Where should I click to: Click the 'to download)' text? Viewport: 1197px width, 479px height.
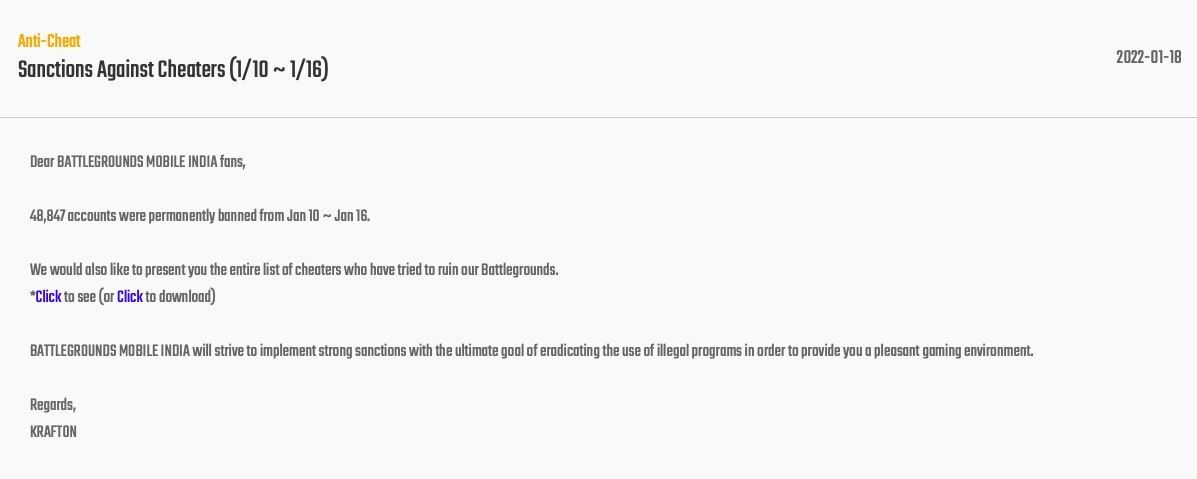tap(181, 297)
